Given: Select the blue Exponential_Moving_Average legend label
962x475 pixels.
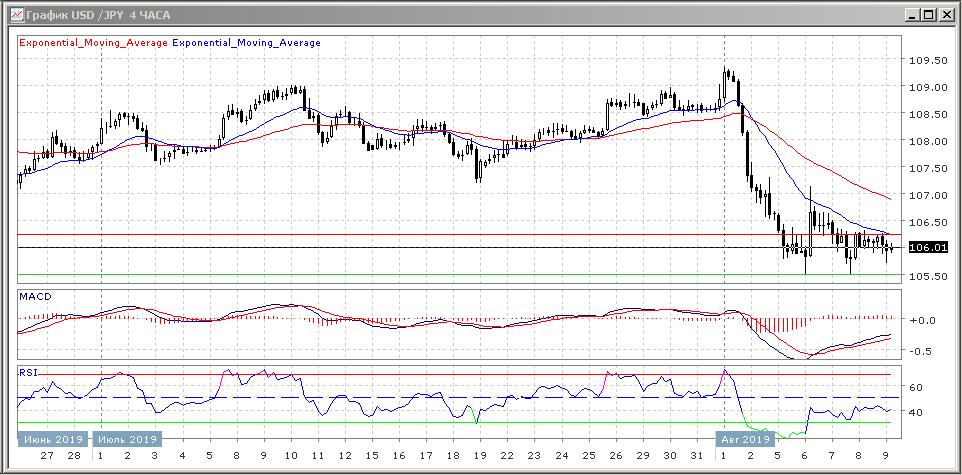Looking at the screenshot, I should (x=247, y=43).
